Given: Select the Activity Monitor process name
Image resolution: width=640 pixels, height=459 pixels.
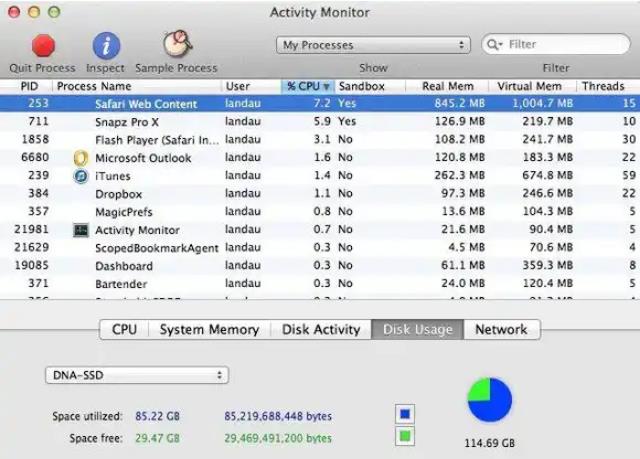Looking at the screenshot, I should pos(137,230).
